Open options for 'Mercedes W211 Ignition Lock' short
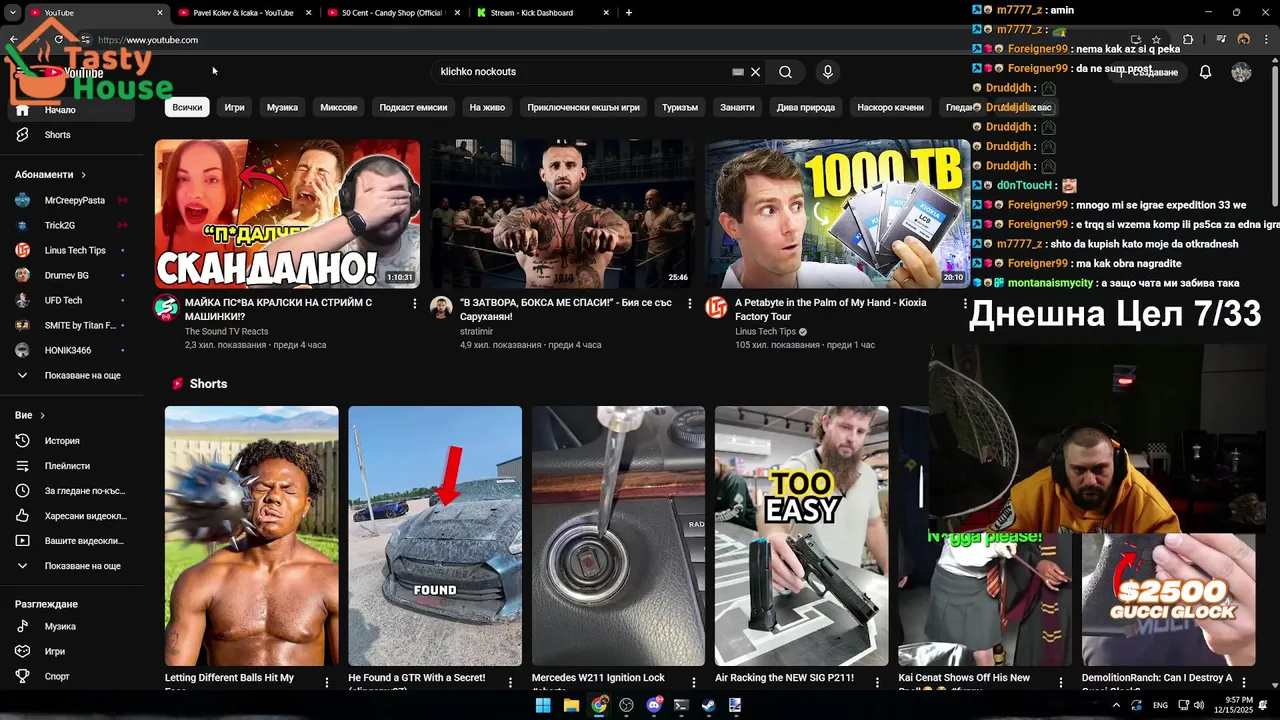 pos(694,682)
